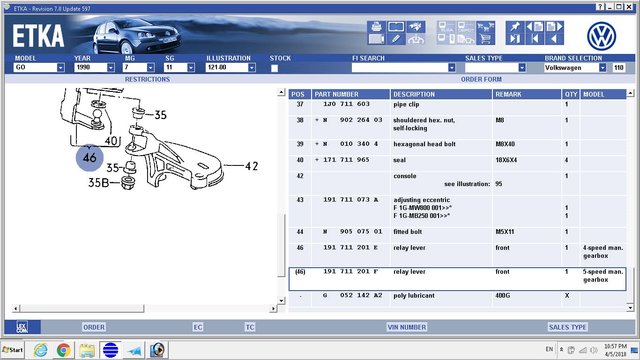Go to next page with right-arrow document icon

click(x=554, y=27)
